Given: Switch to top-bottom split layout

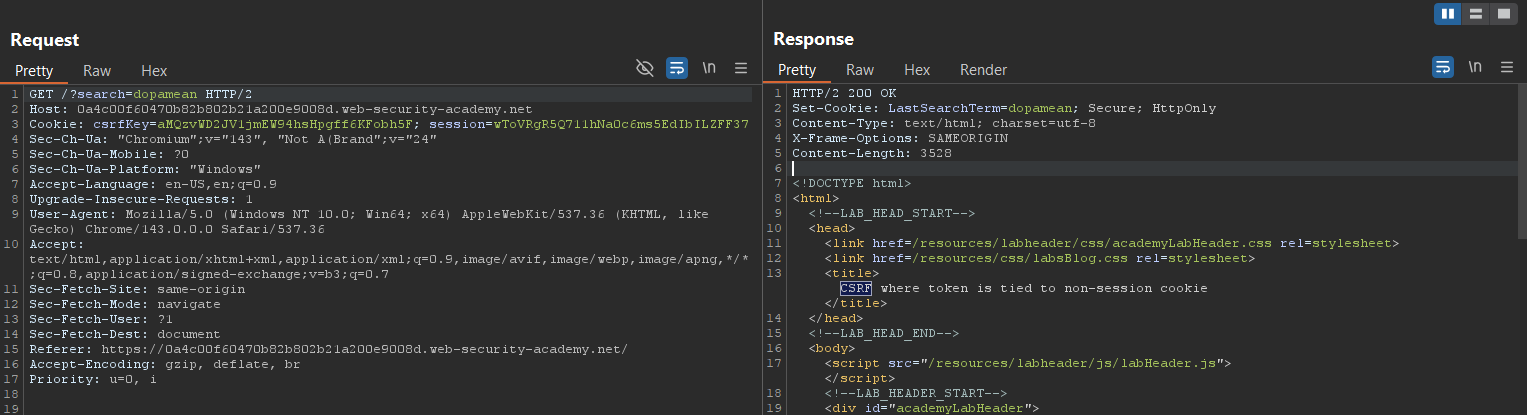Looking at the screenshot, I should click(1475, 14).
